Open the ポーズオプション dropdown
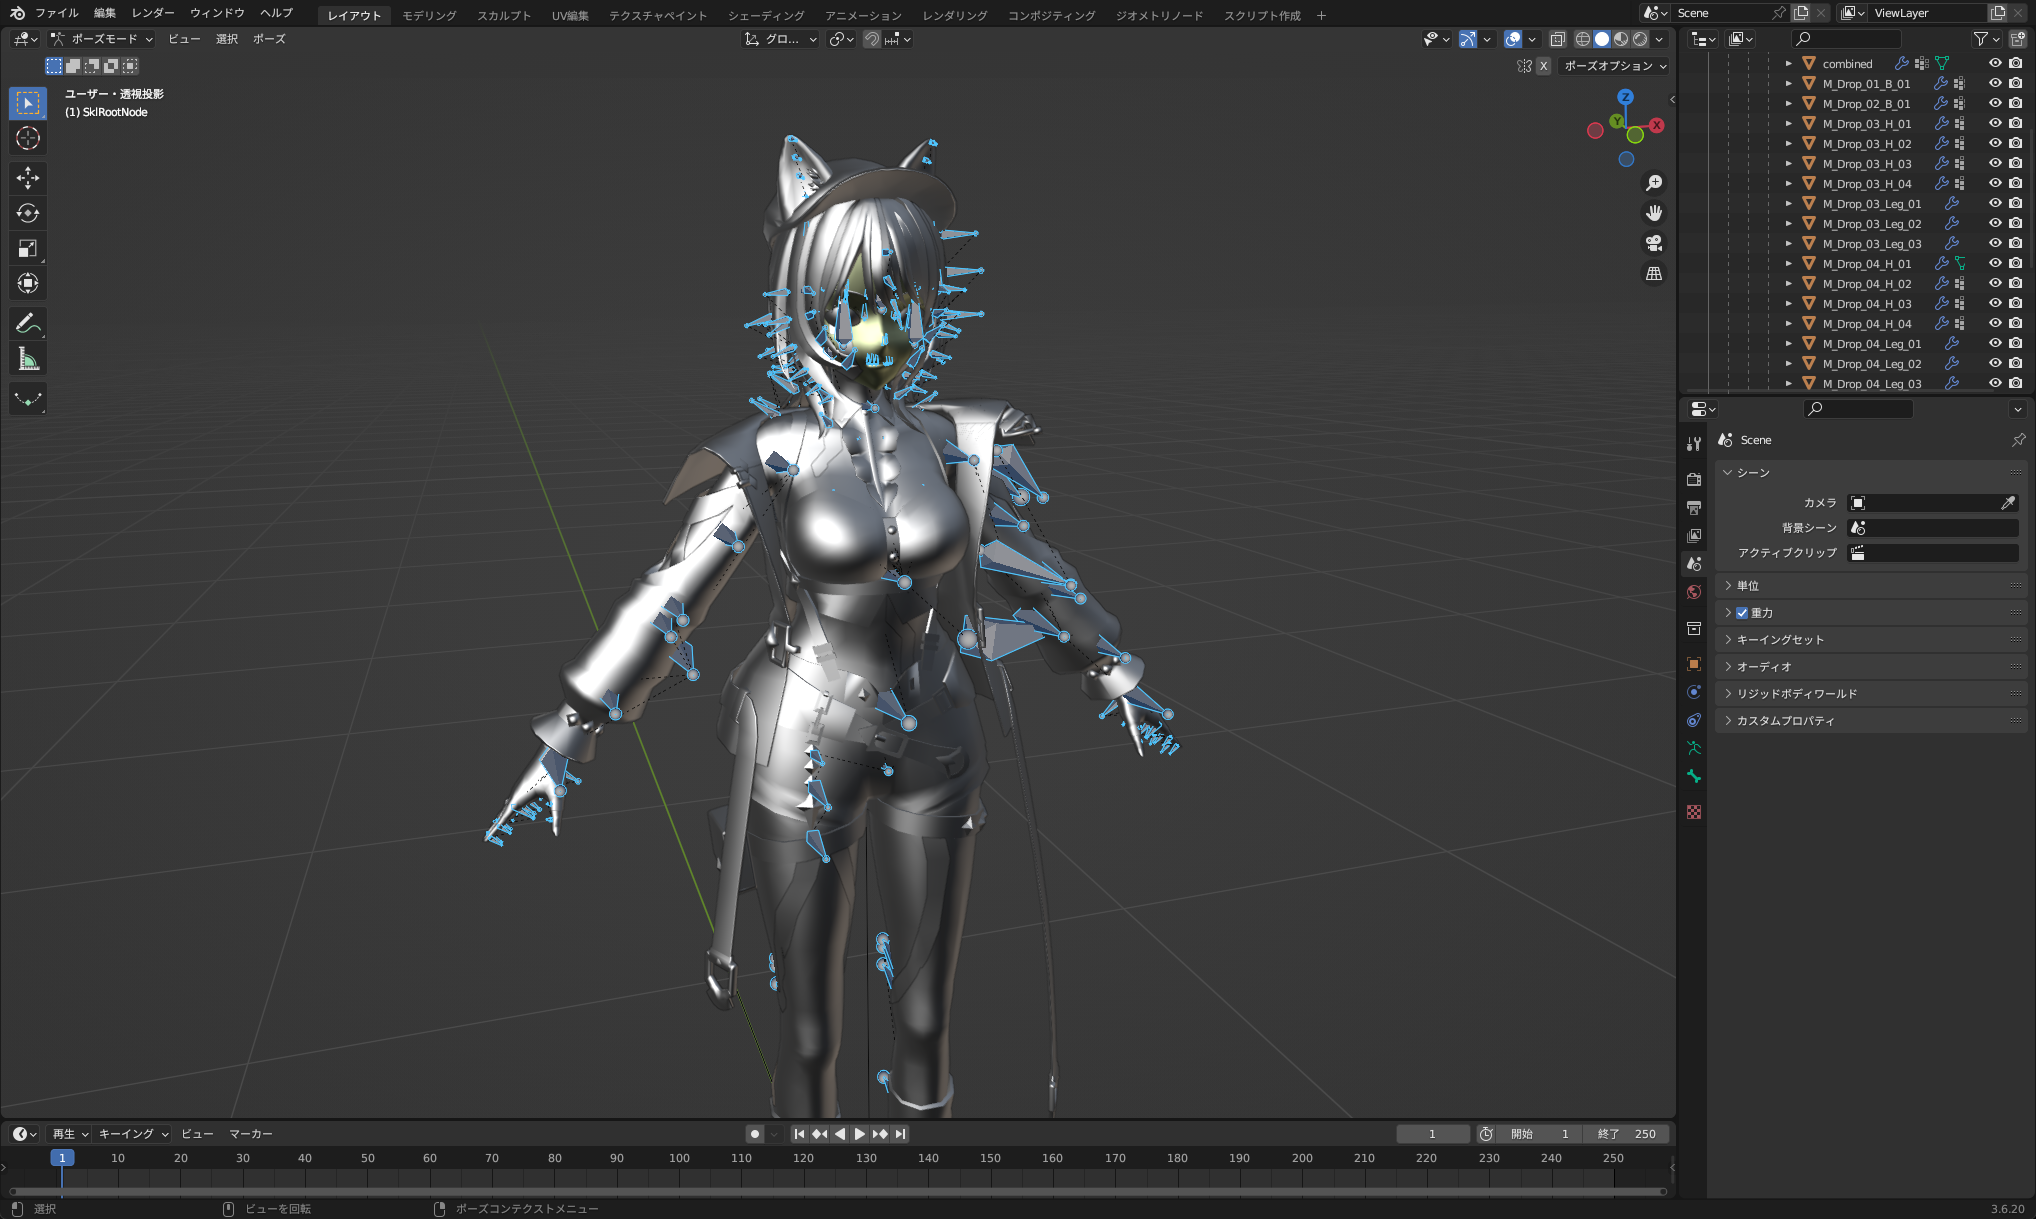The height and width of the screenshot is (1219, 2036). [1614, 66]
